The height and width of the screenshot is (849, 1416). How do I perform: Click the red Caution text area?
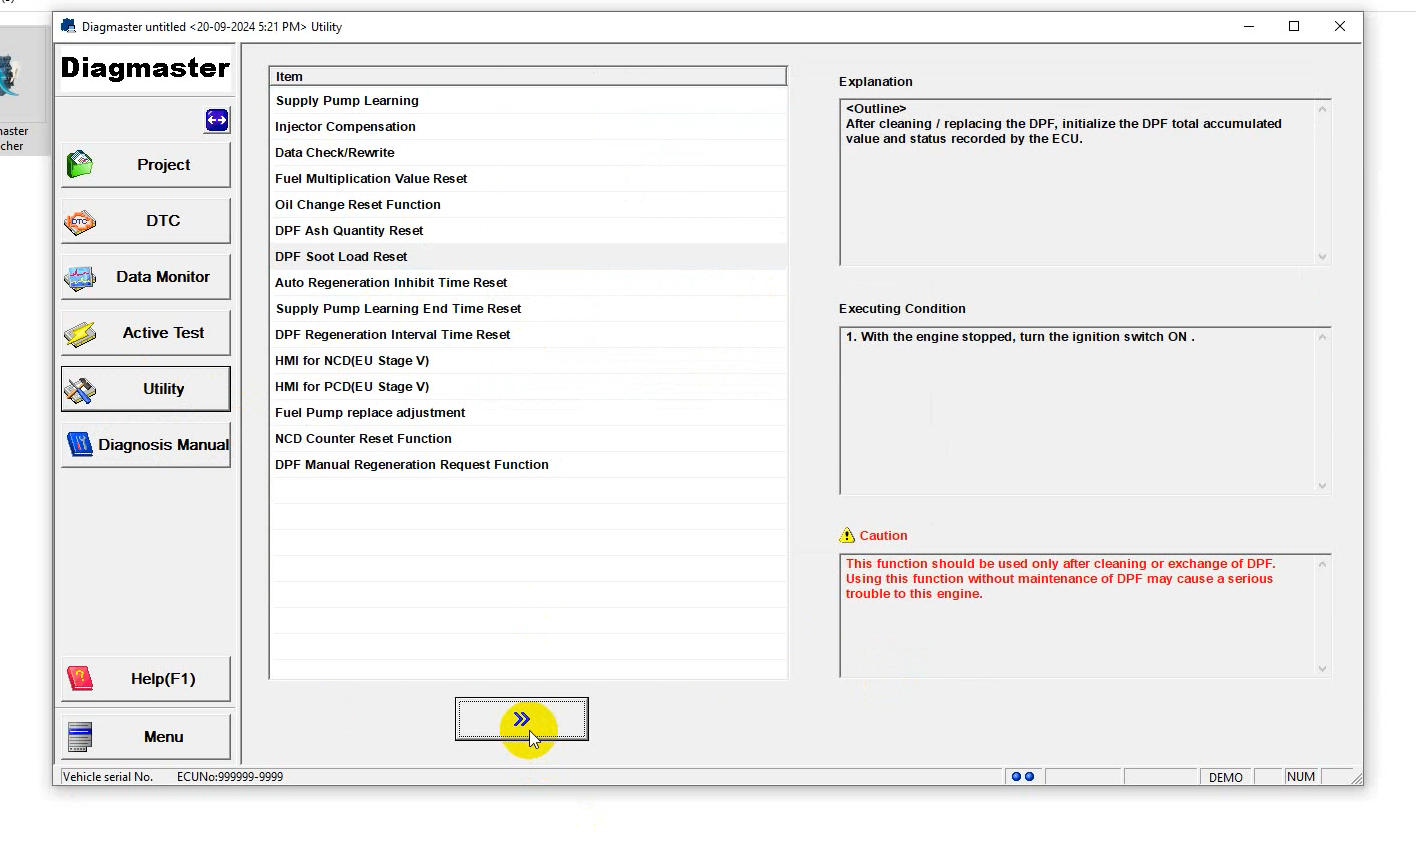point(1085,615)
